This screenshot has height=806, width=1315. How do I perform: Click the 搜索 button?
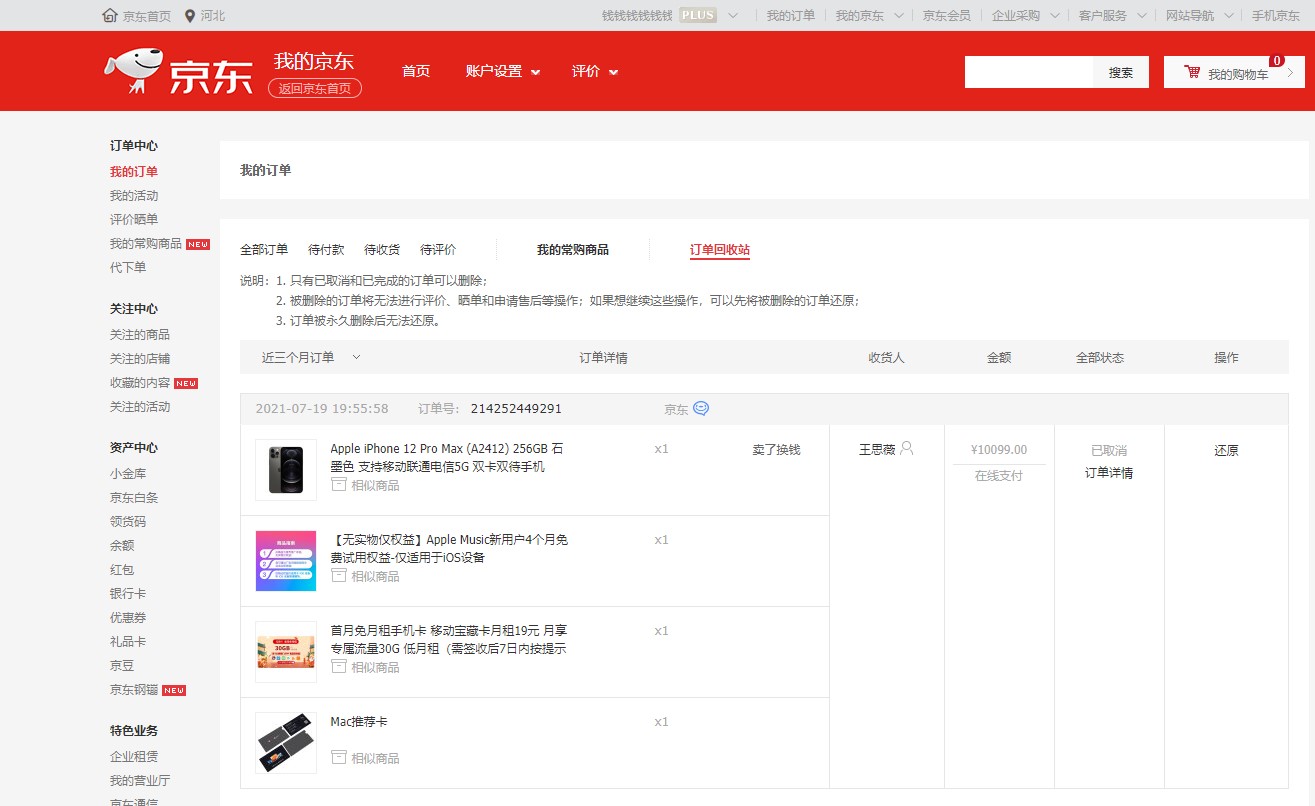pos(1121,72)
